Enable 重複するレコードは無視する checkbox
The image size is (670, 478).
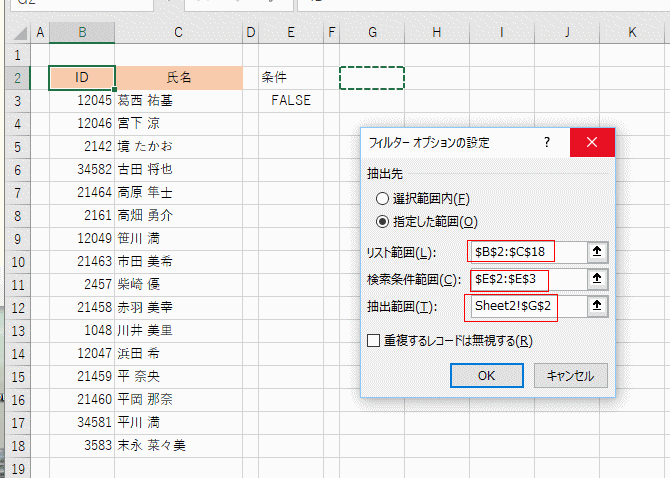click(x=374, y=341)
